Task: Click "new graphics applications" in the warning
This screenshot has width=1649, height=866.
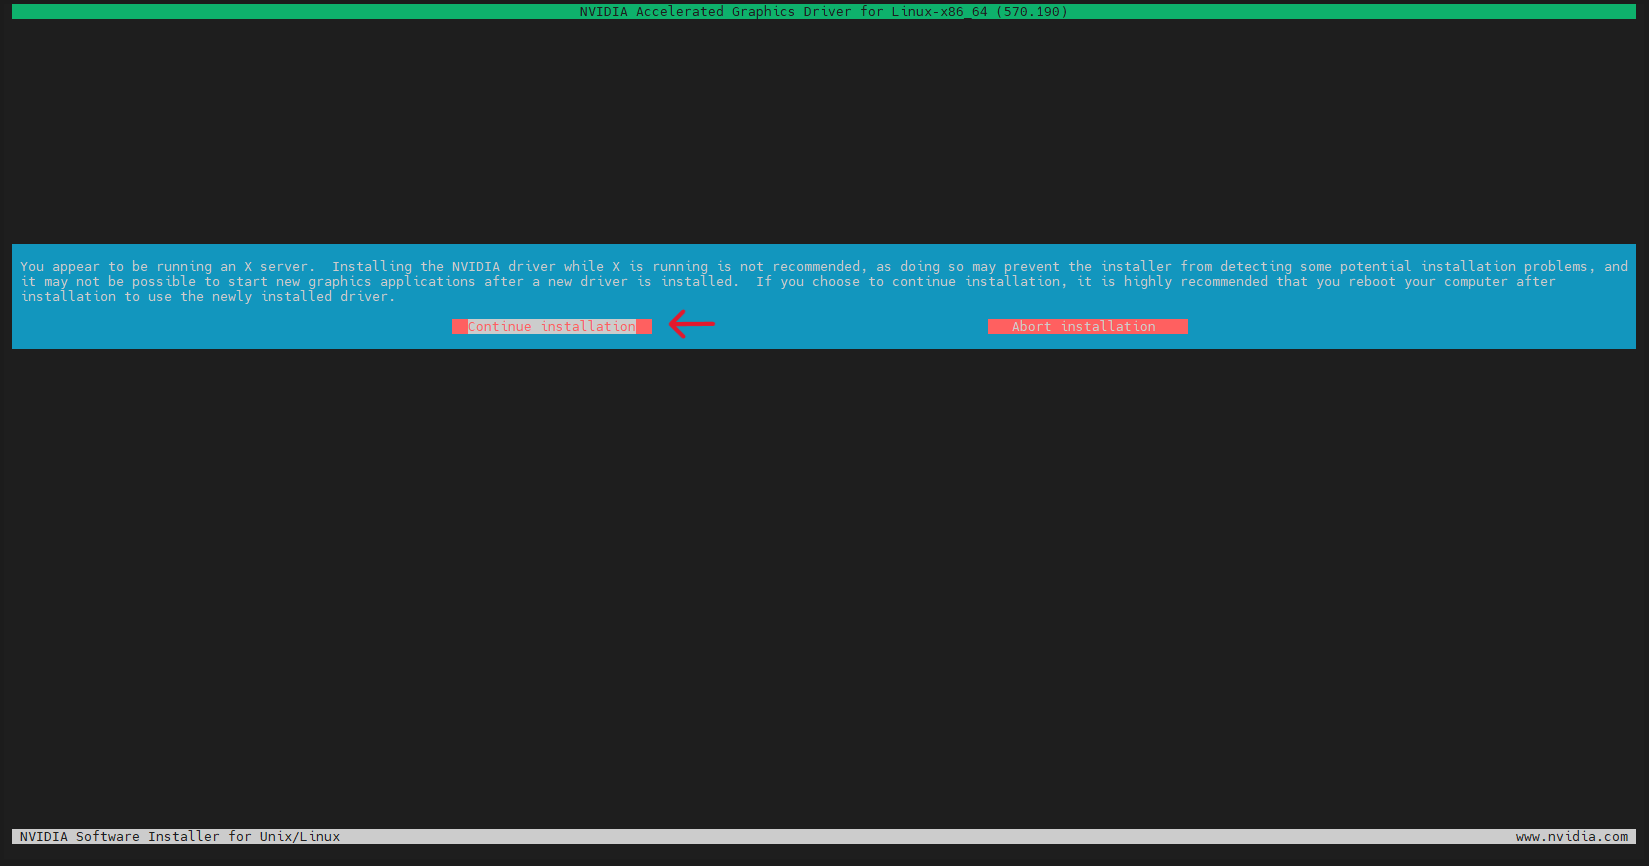Action: [x=375, y=282]
